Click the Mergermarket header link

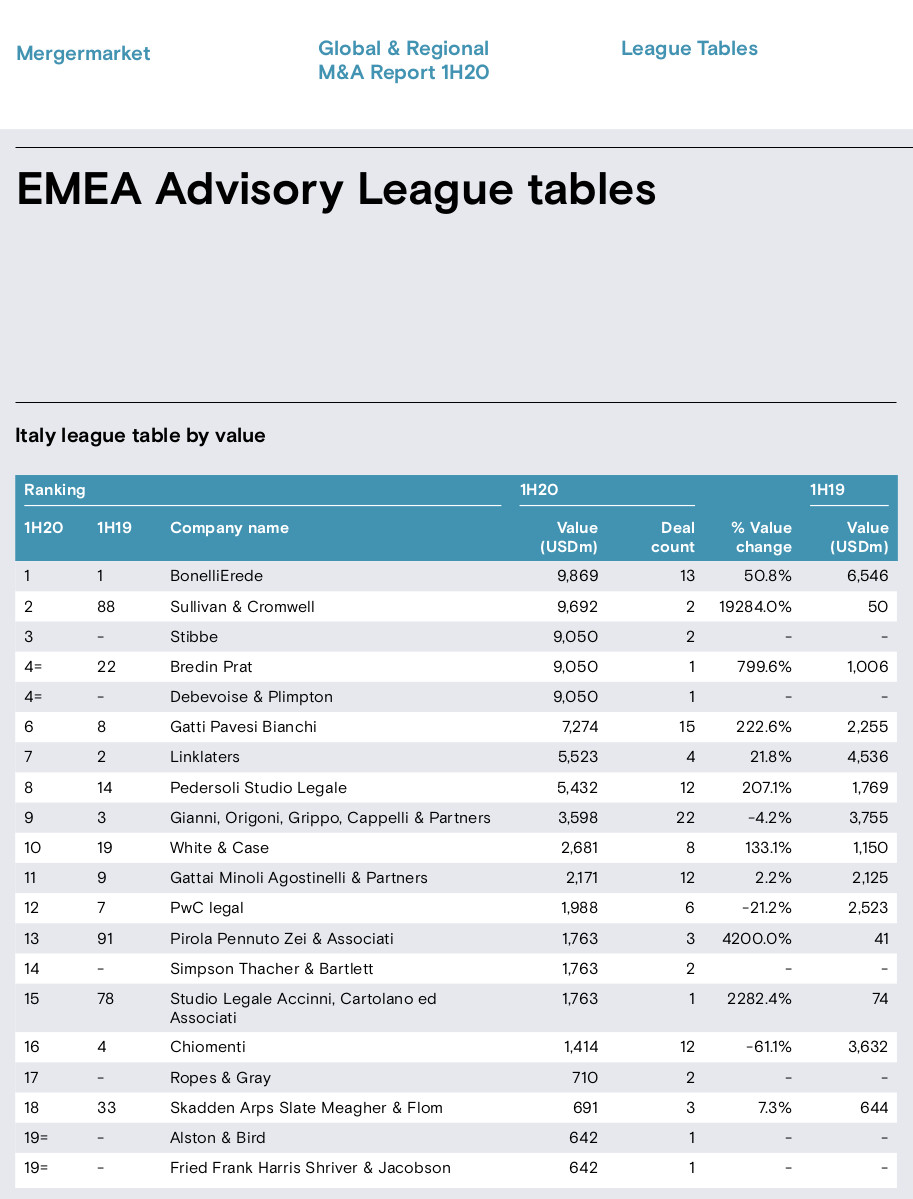tap(83, 54)
